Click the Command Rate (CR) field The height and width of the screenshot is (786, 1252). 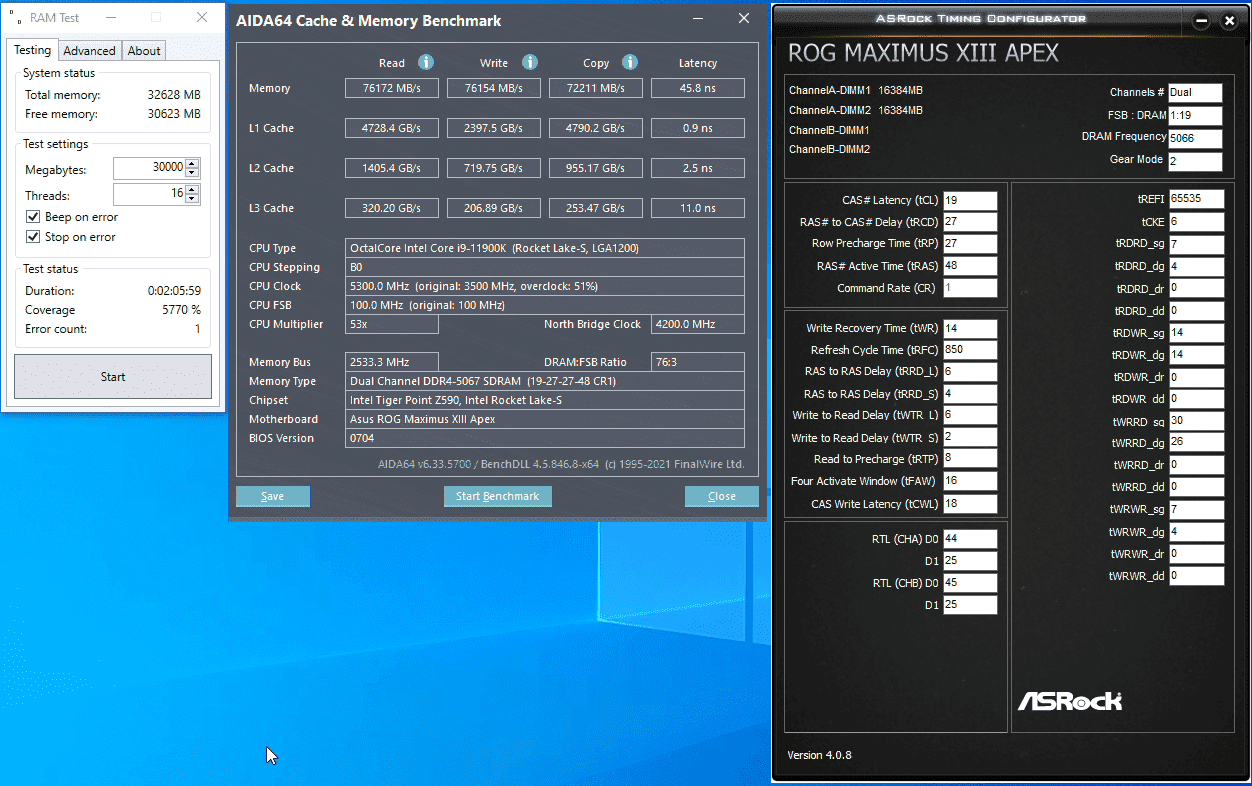[x=970, y=288]
